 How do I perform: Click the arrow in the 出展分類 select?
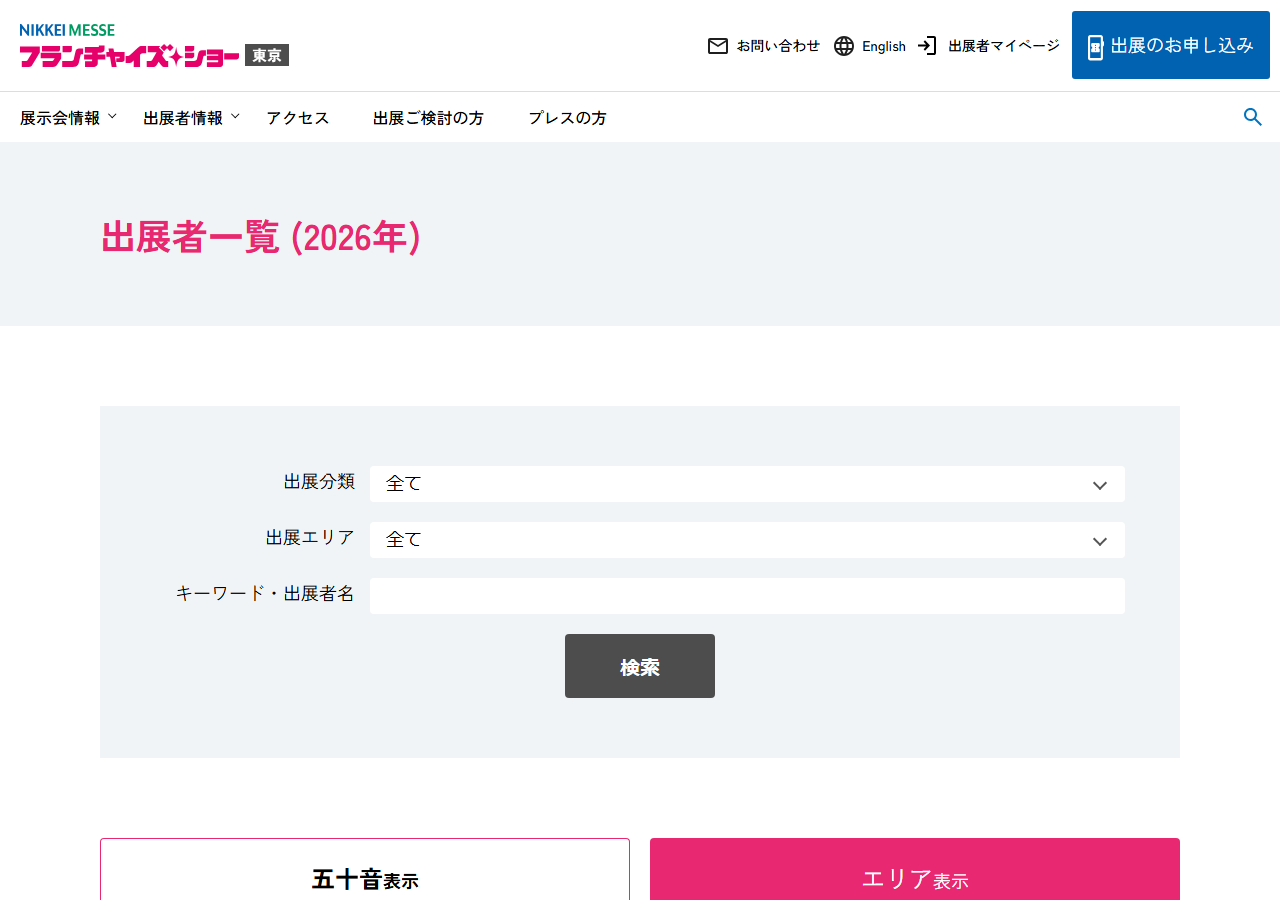point(1100,485)
